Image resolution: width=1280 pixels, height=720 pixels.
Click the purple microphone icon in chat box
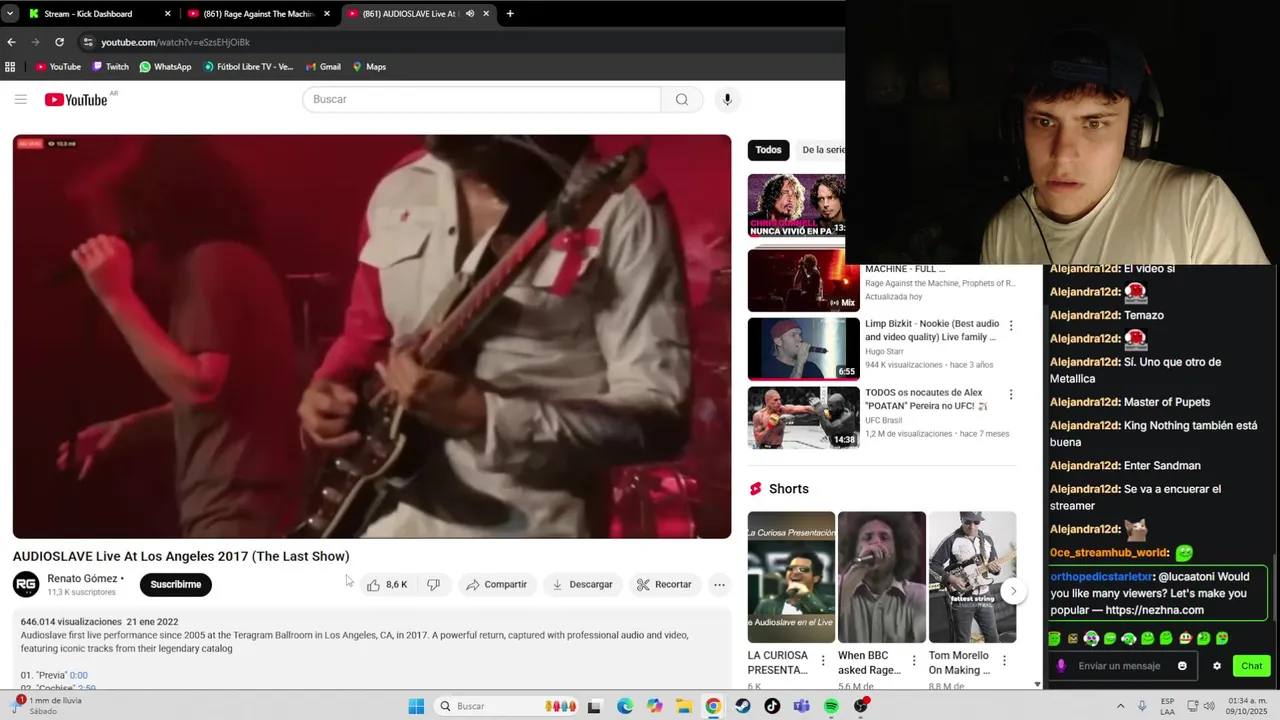pos(1061,666)
